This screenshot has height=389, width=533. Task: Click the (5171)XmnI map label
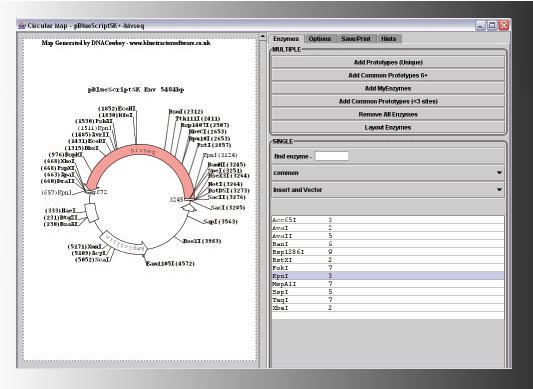click(85, 247)
